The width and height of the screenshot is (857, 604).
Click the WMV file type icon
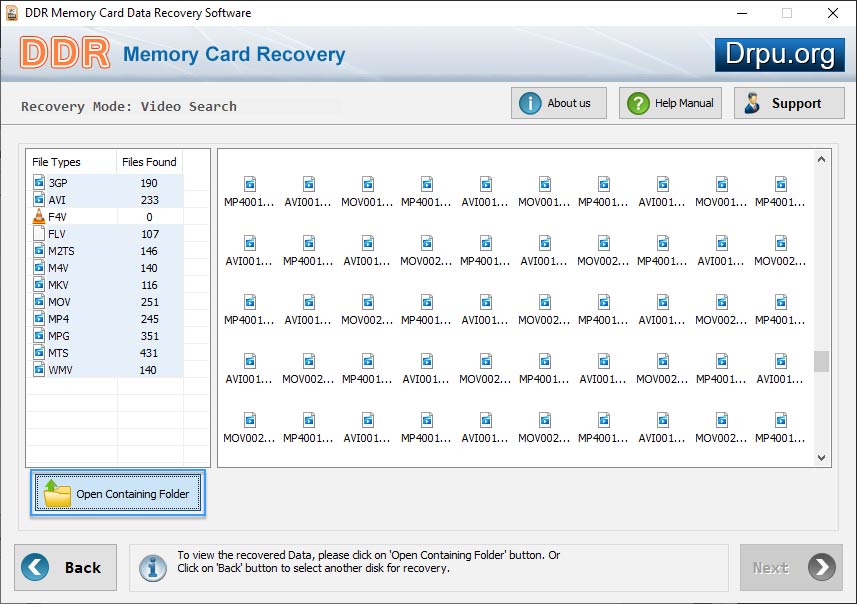(39, 369)
